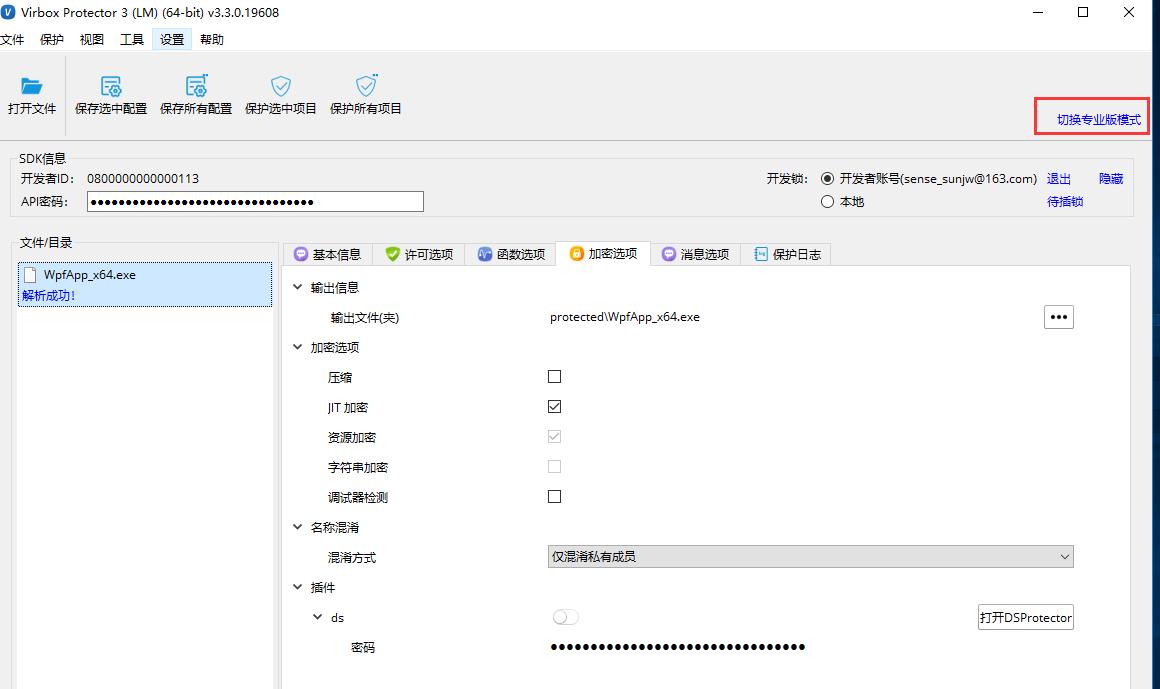The image size is (1160, 689).
Task: Switch to the 许可选项 tab
Action: coord(419,255)
